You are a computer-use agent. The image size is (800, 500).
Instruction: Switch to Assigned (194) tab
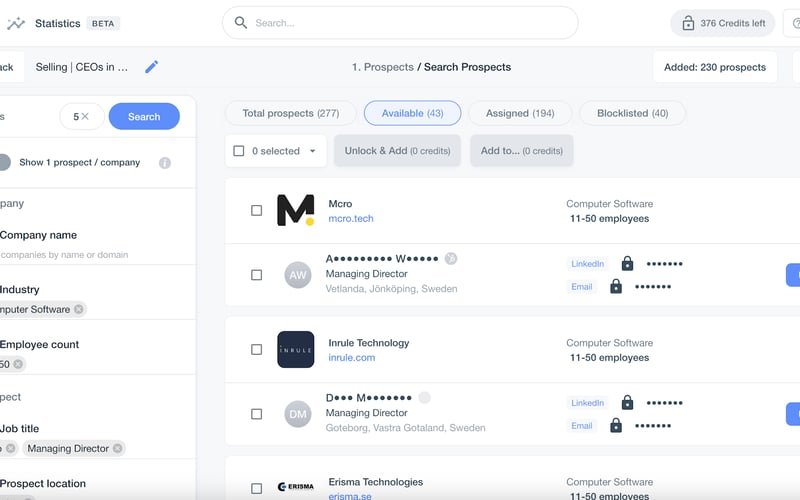[520, 113]
